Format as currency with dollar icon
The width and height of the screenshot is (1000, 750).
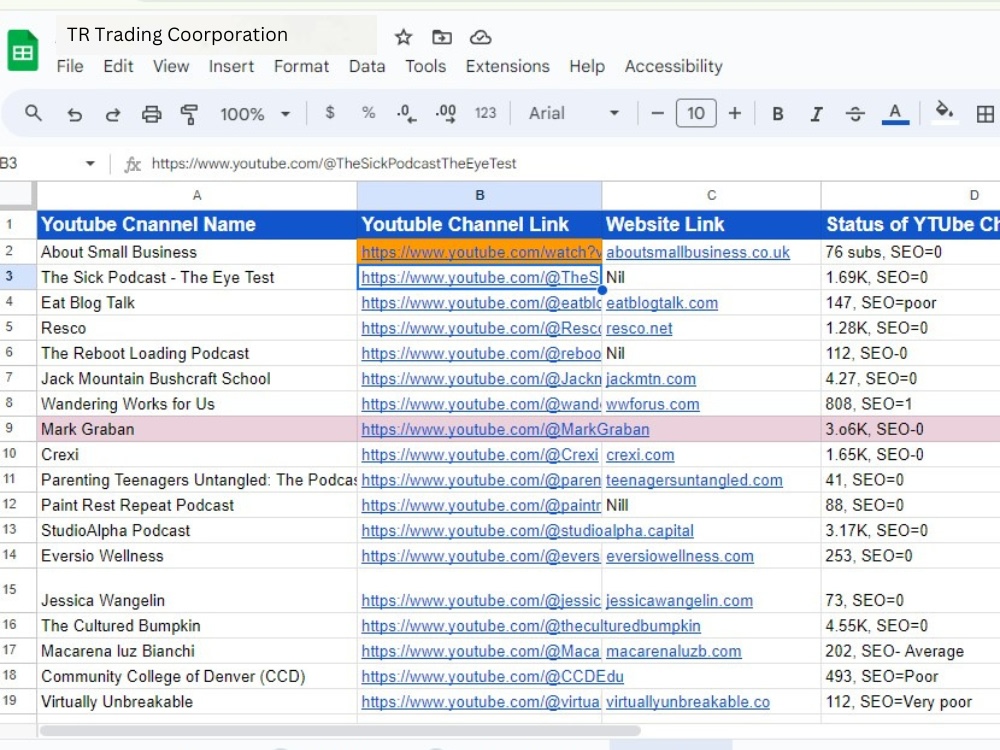(x=330, y=113)
